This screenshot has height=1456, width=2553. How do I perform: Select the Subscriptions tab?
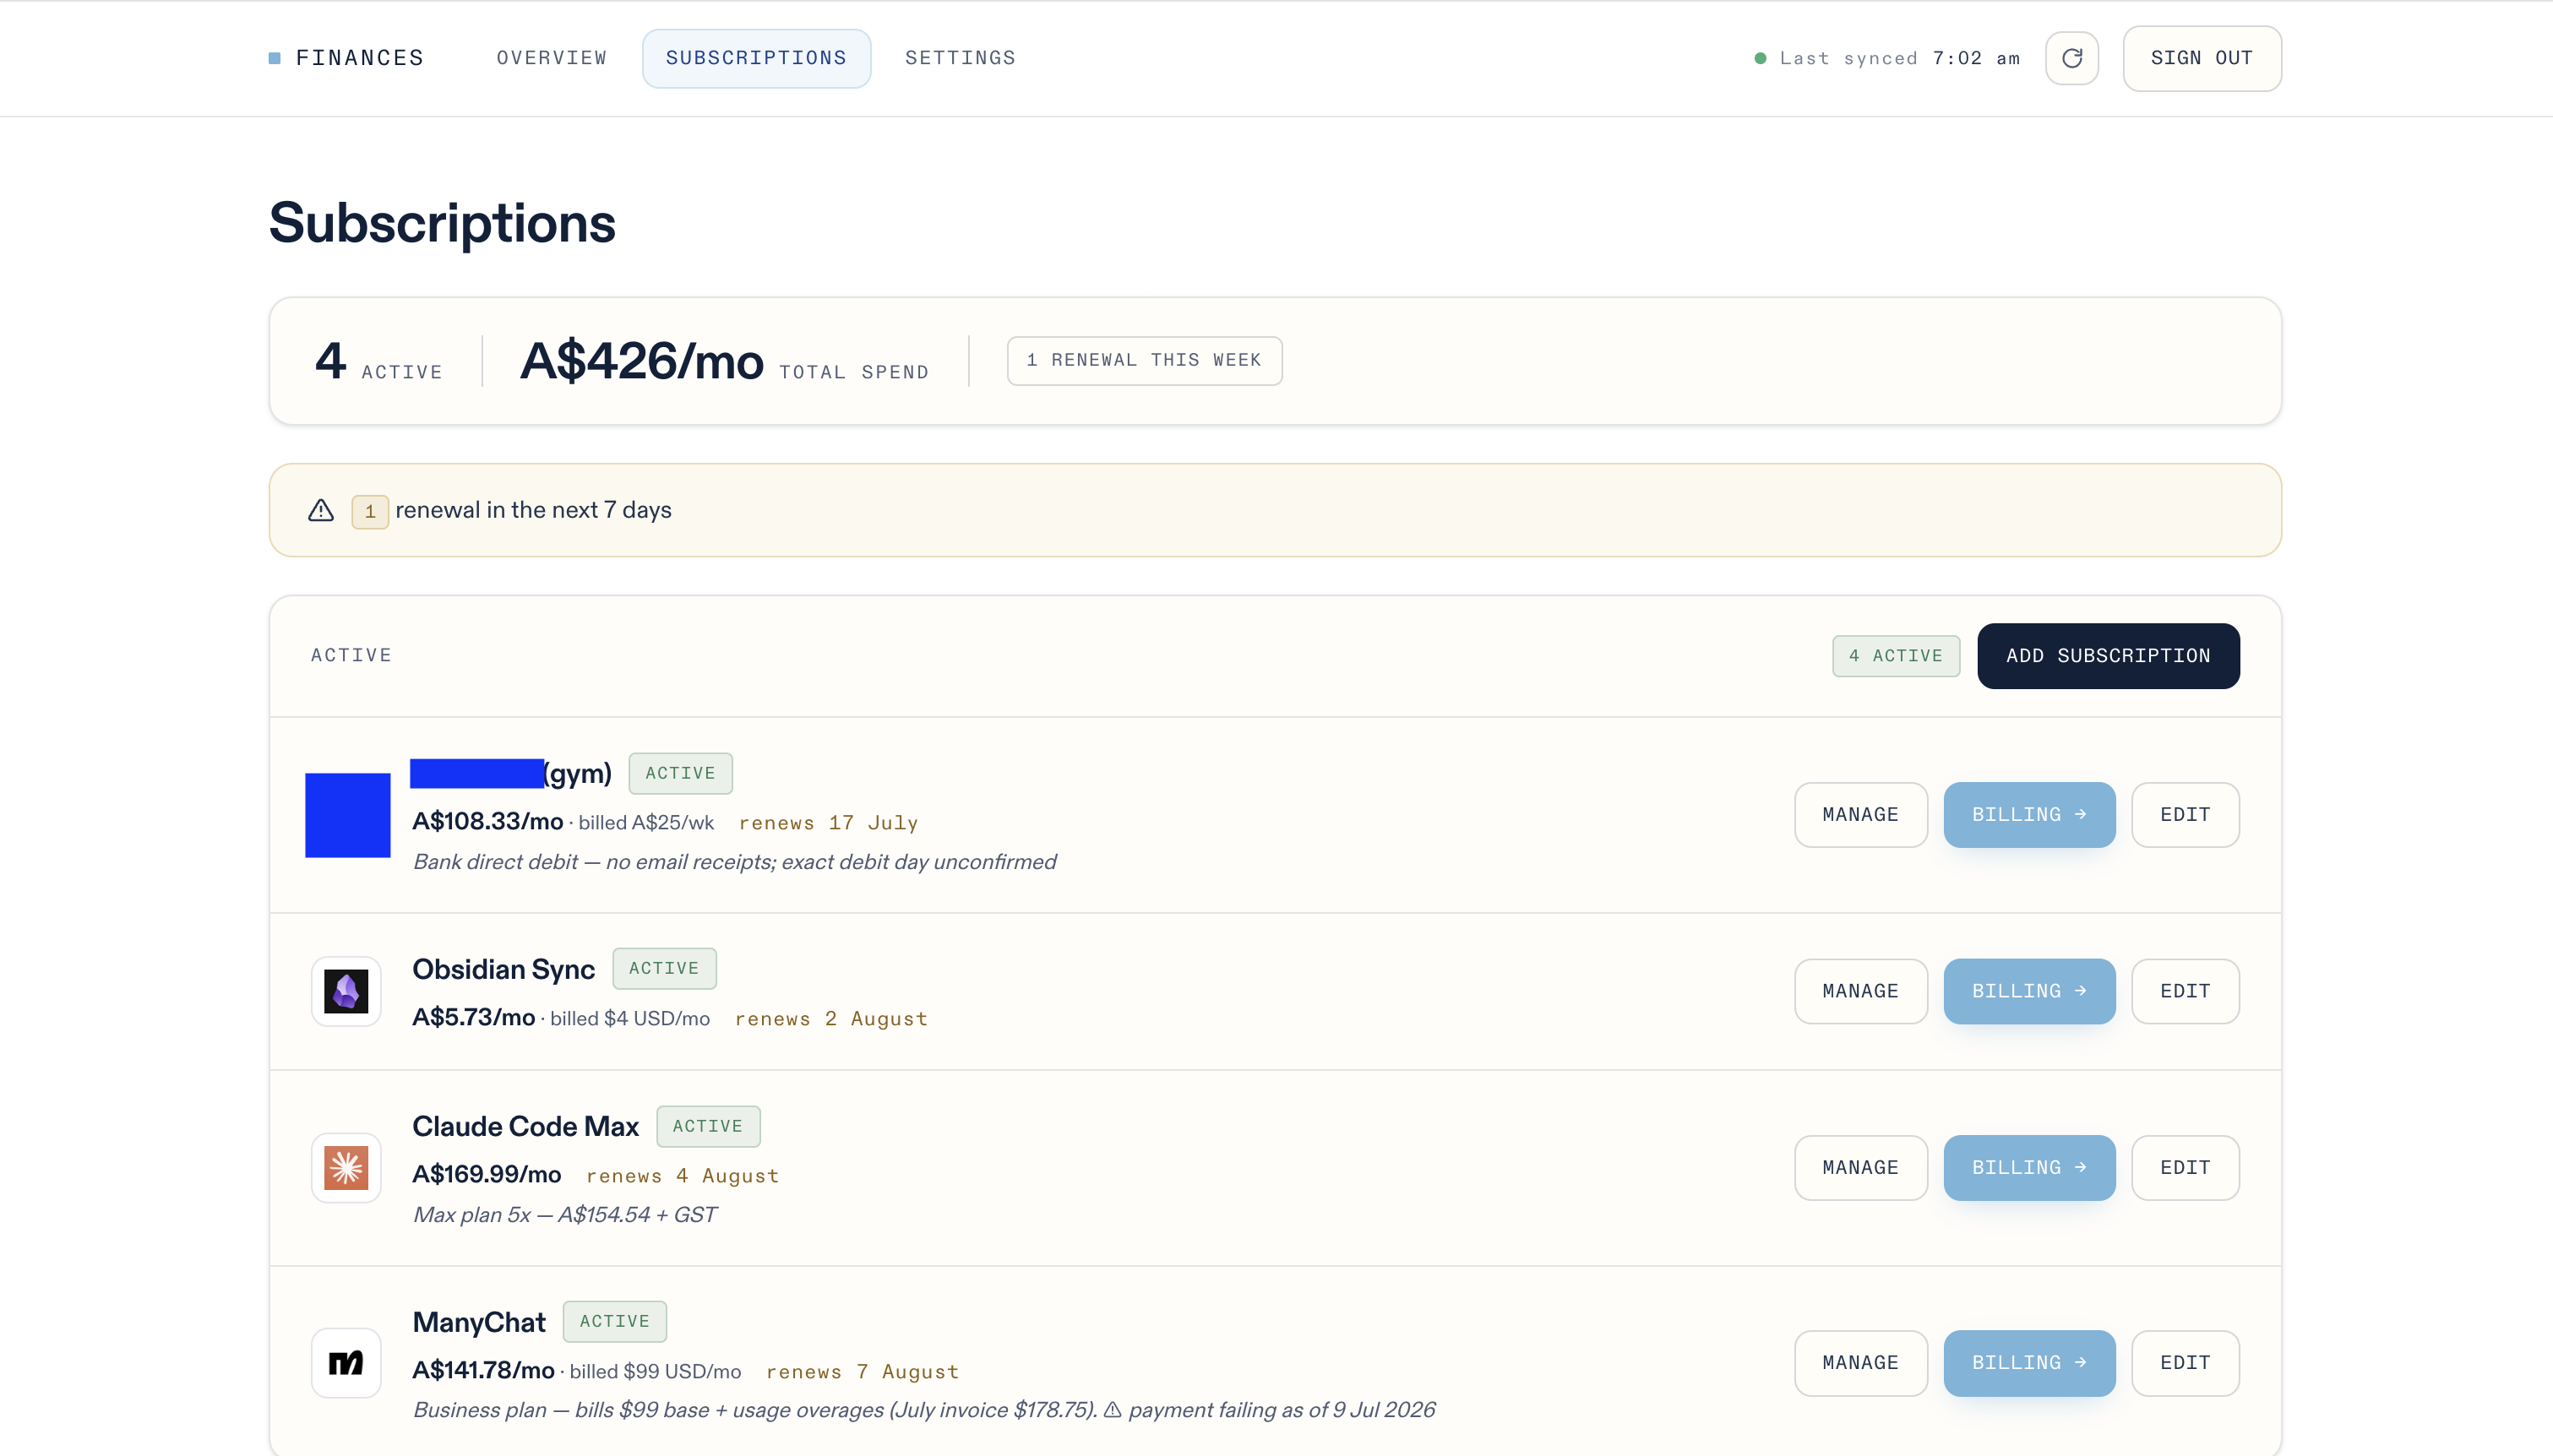756,58
